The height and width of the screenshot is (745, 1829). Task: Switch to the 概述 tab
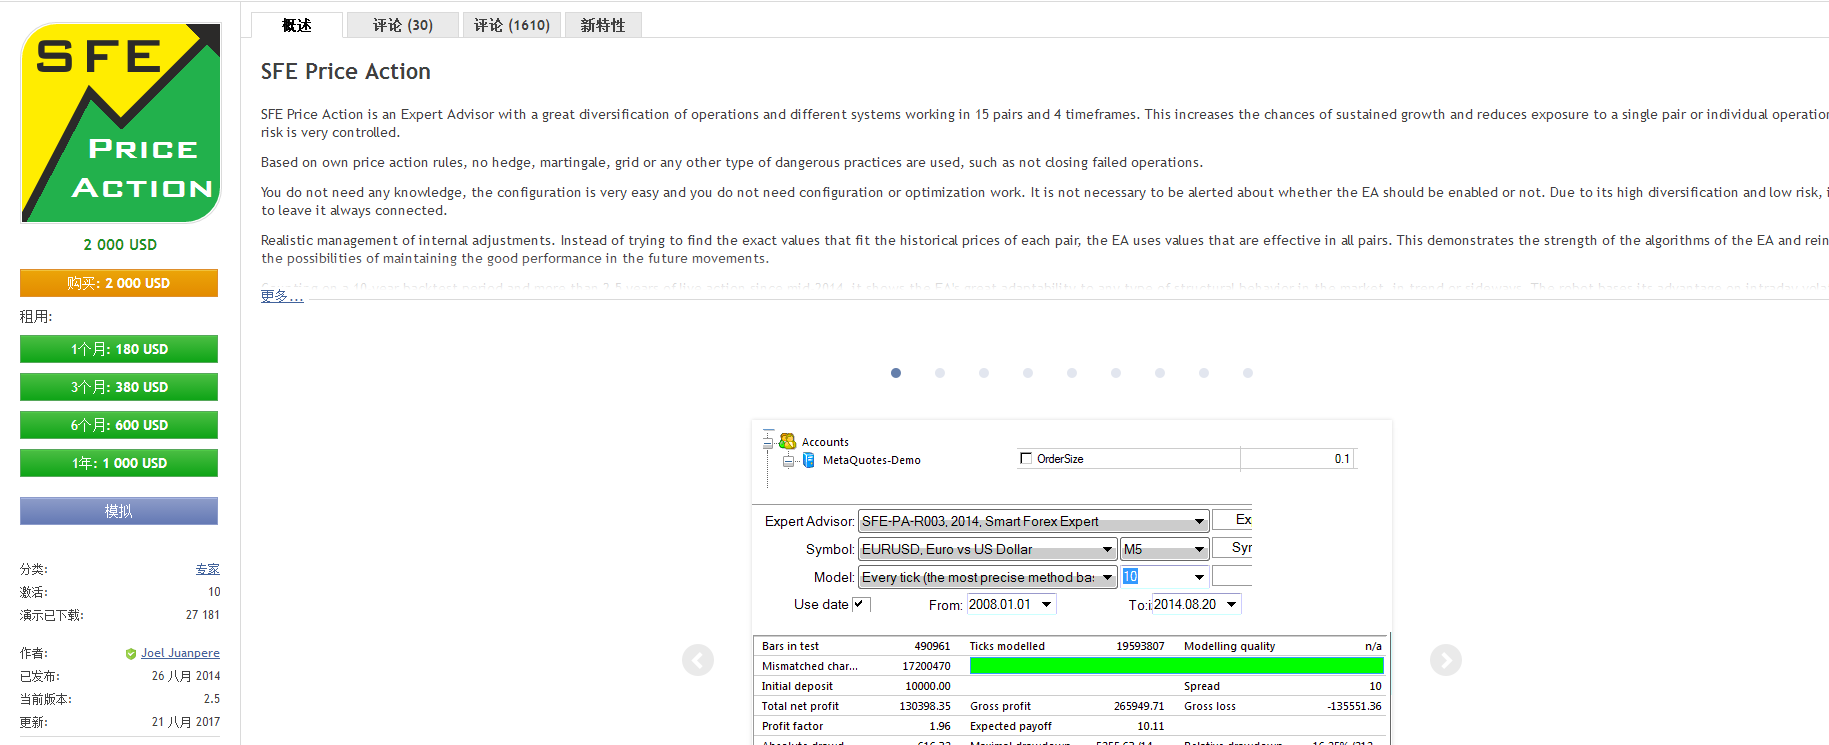(297, 25)
